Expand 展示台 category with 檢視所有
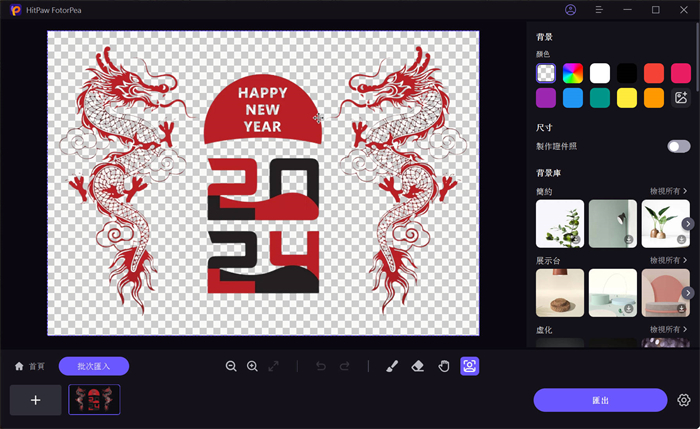This screenshot has width=700, height=429. (x=668, y=260)
